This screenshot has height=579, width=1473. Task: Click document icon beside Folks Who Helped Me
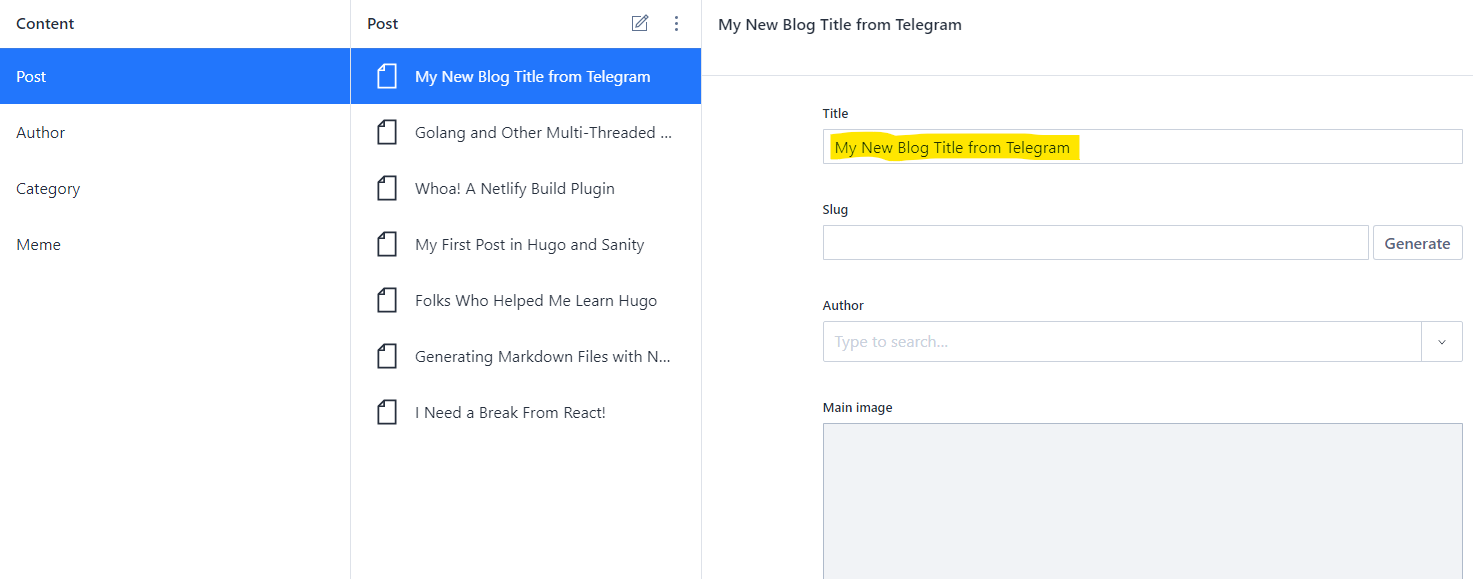coord(387,300)
